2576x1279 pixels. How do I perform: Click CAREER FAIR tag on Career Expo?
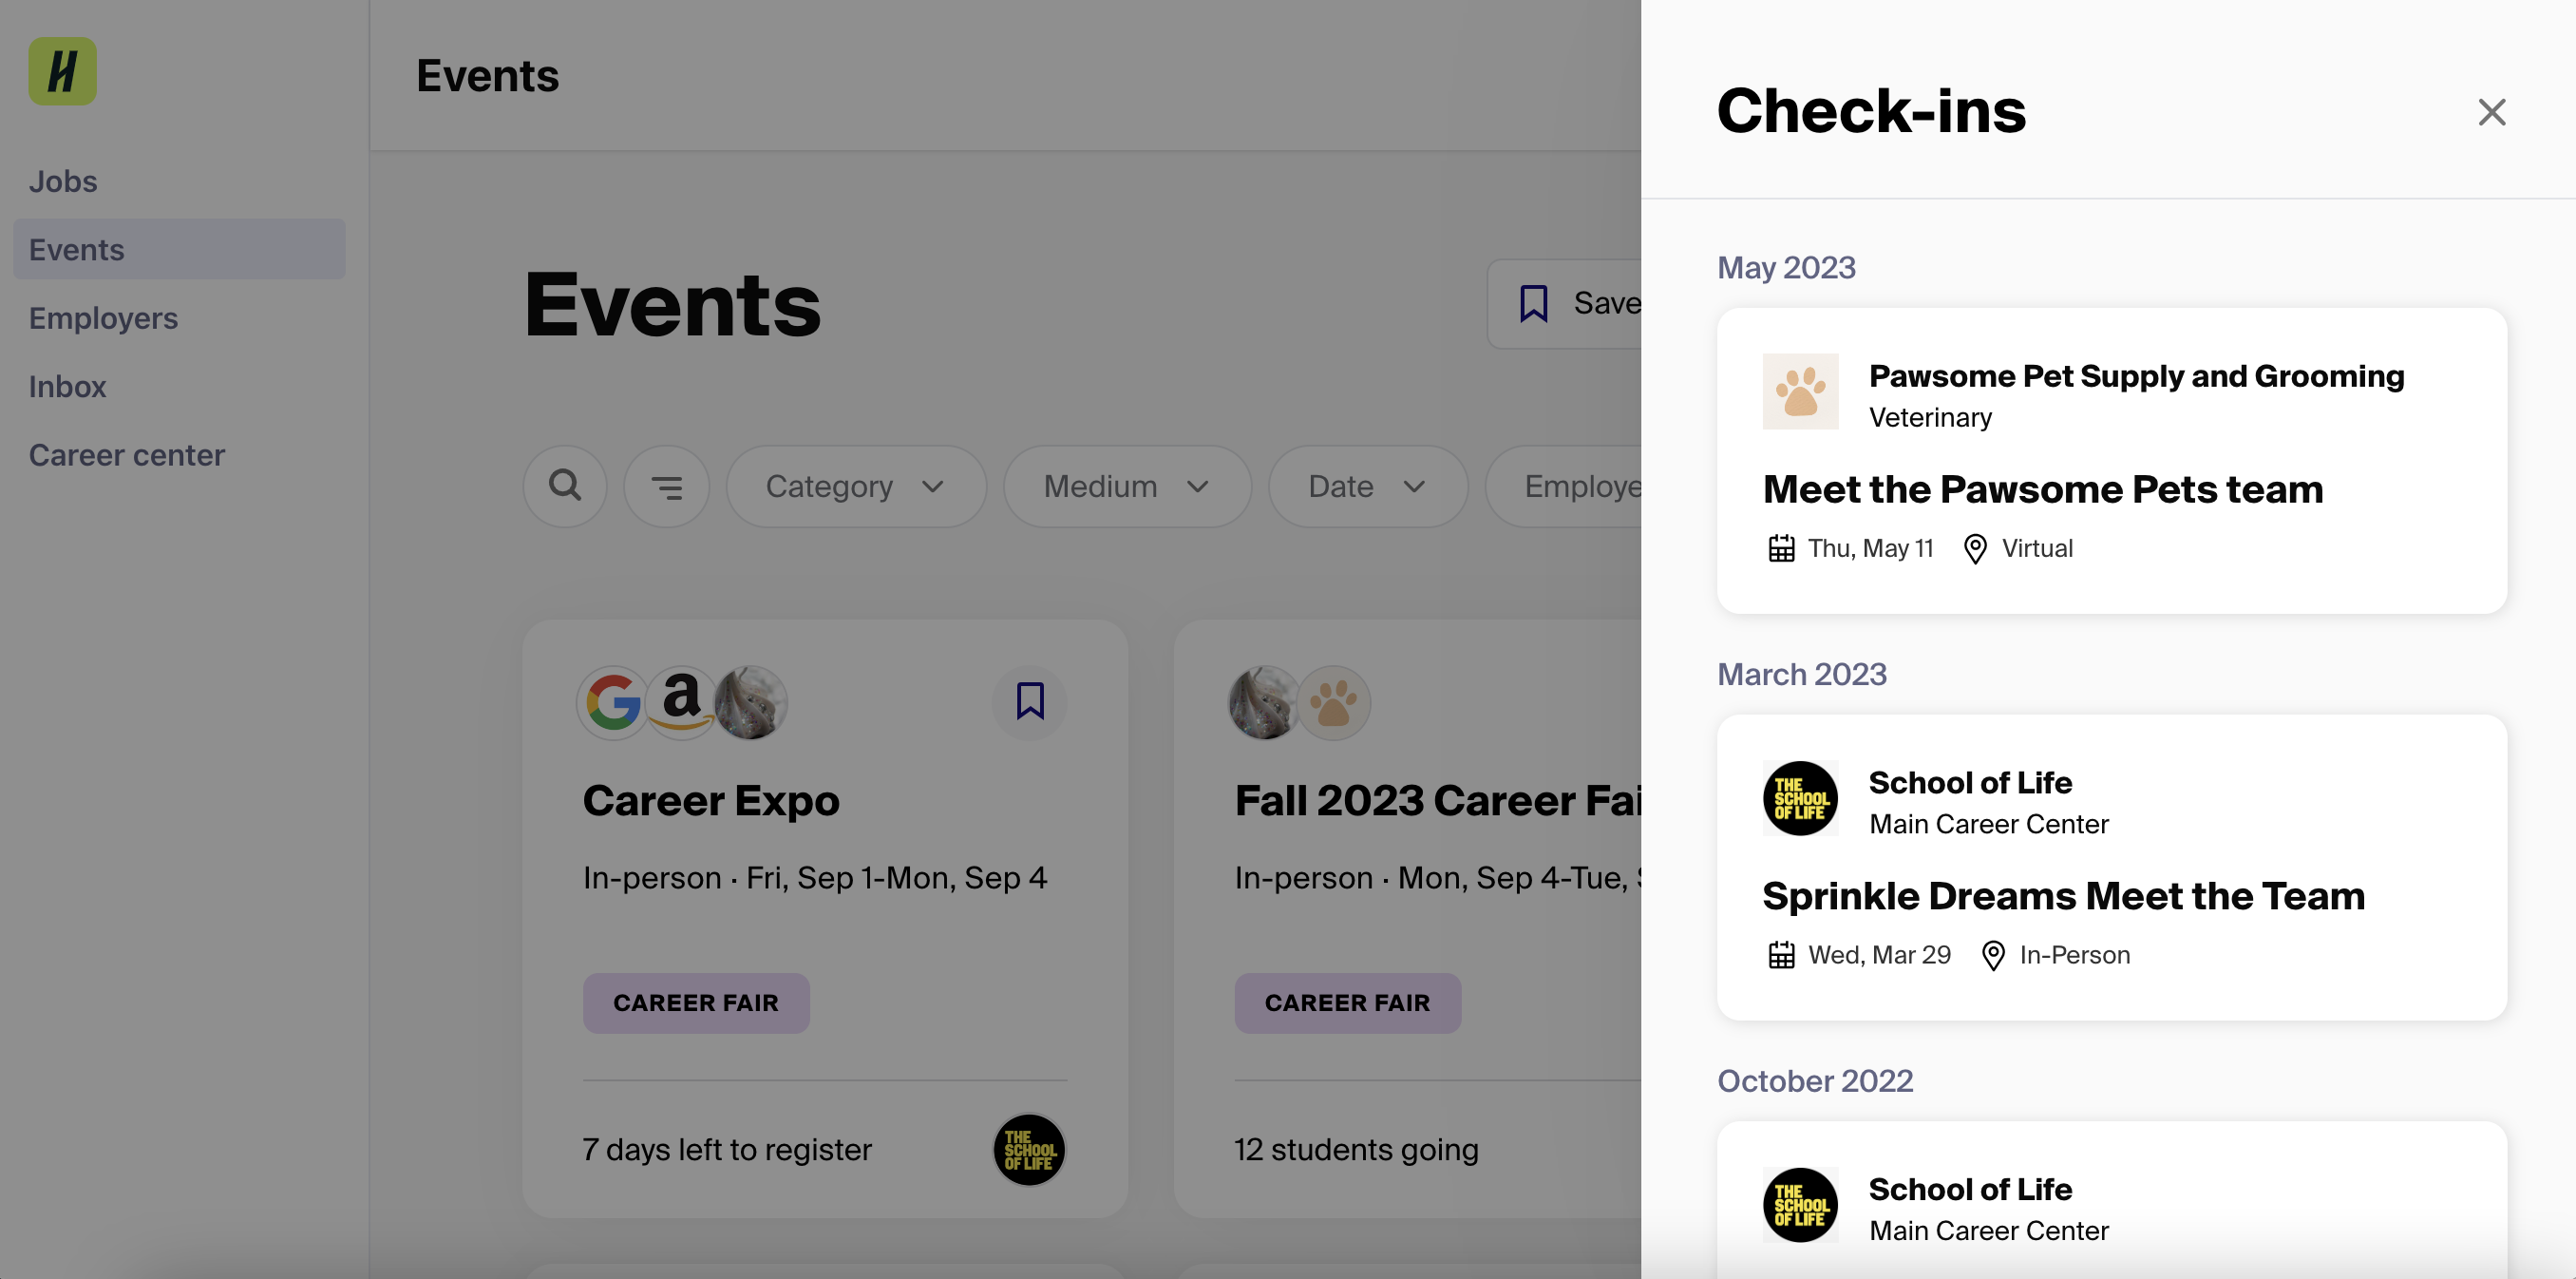(x=696, y=1003)
